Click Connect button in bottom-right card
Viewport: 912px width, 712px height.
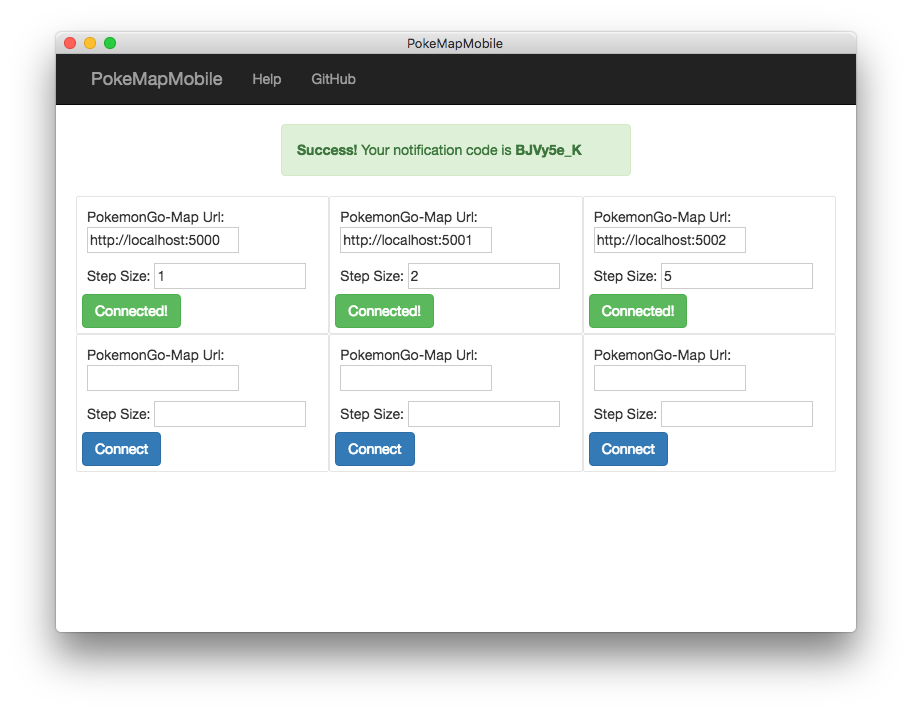(628, 448)
